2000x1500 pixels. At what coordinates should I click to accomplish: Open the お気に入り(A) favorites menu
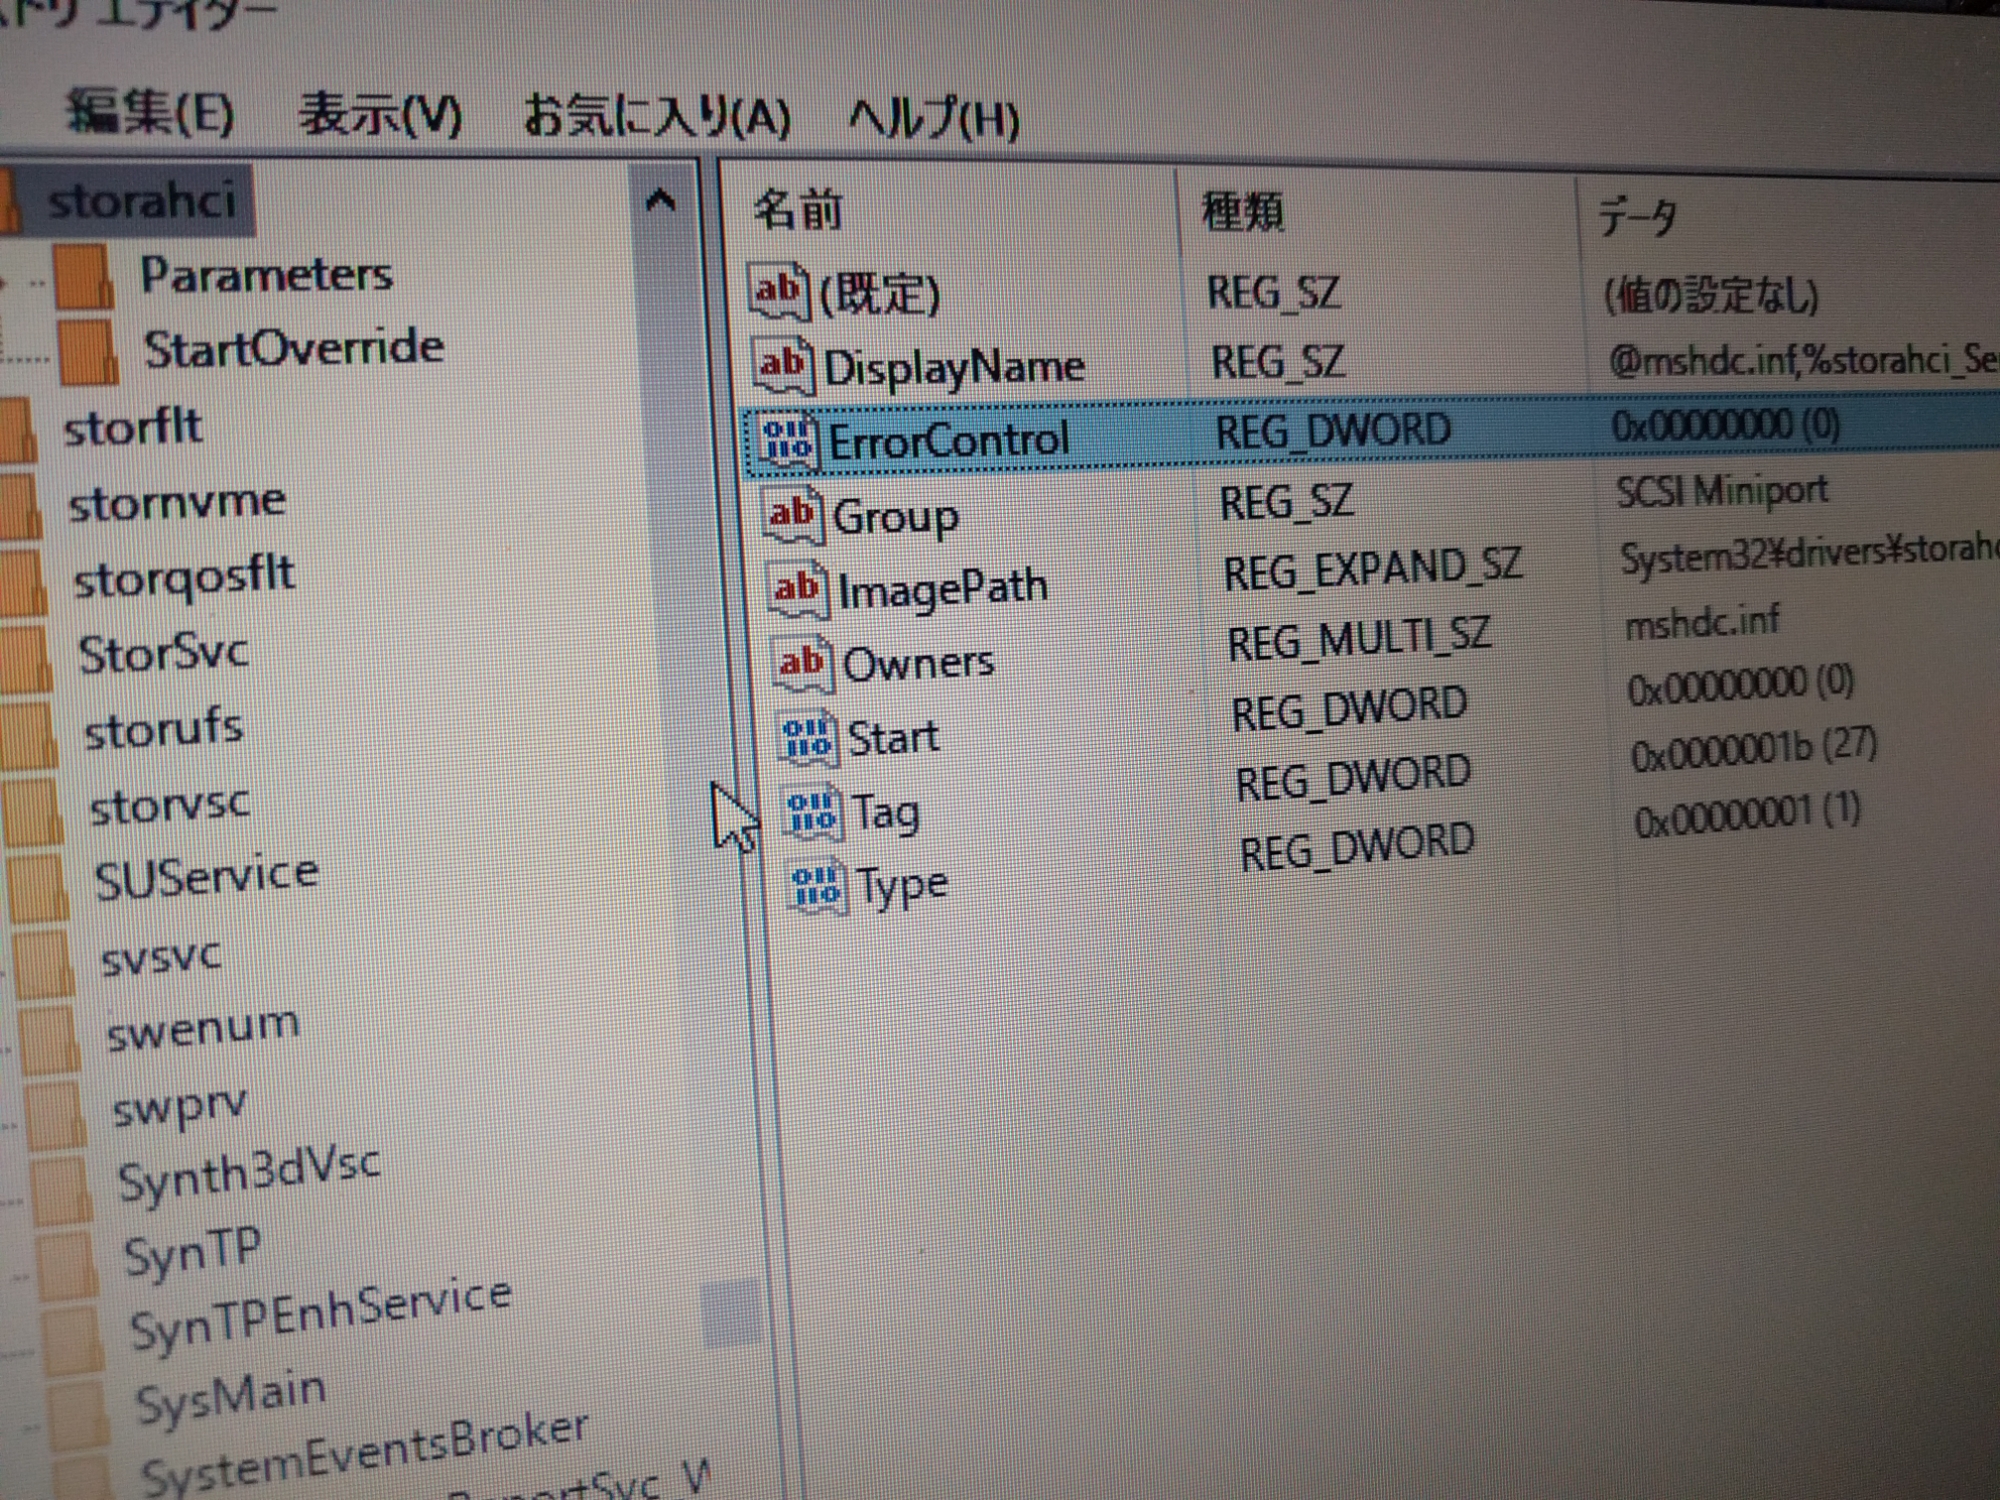click(x=657, y=117)
